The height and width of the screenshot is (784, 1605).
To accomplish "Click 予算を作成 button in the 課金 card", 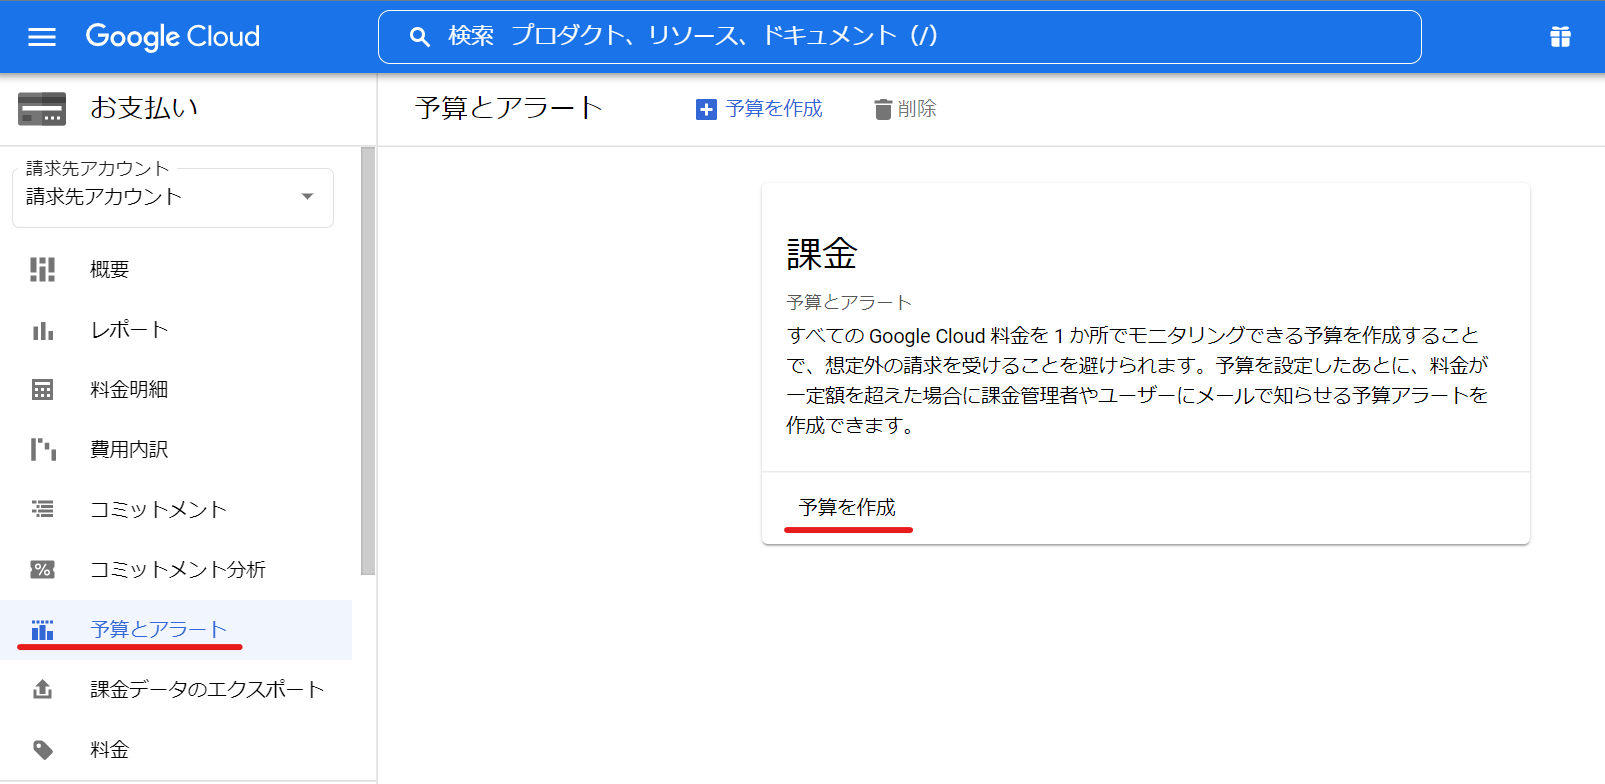I will [x=847, y=508].
